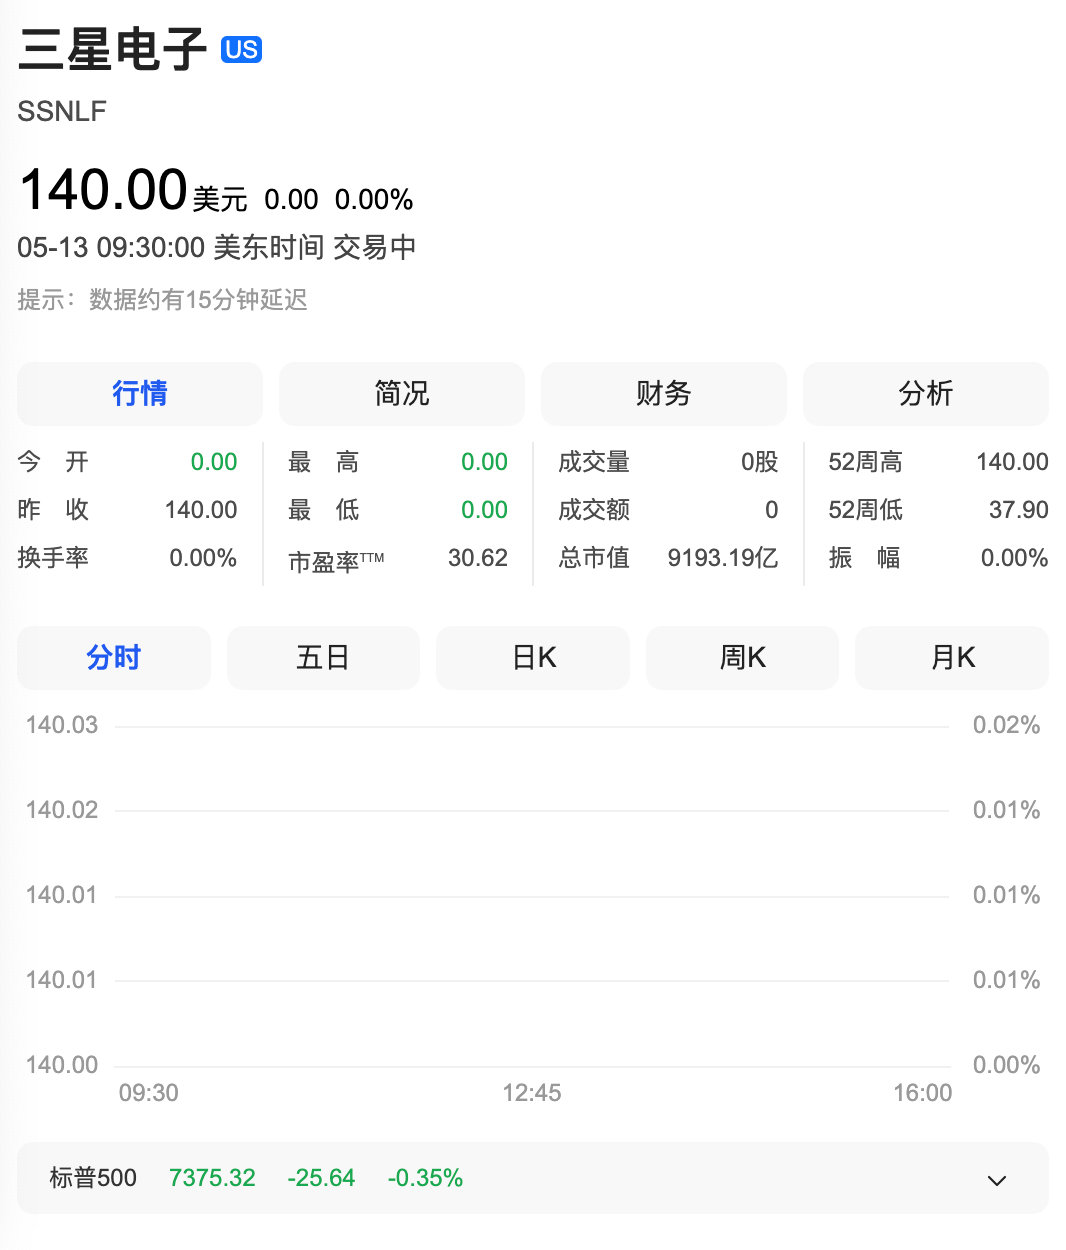Click the SSNLF ticker symbol
Screen dimensions: 1066x1250
click(62, 111)
